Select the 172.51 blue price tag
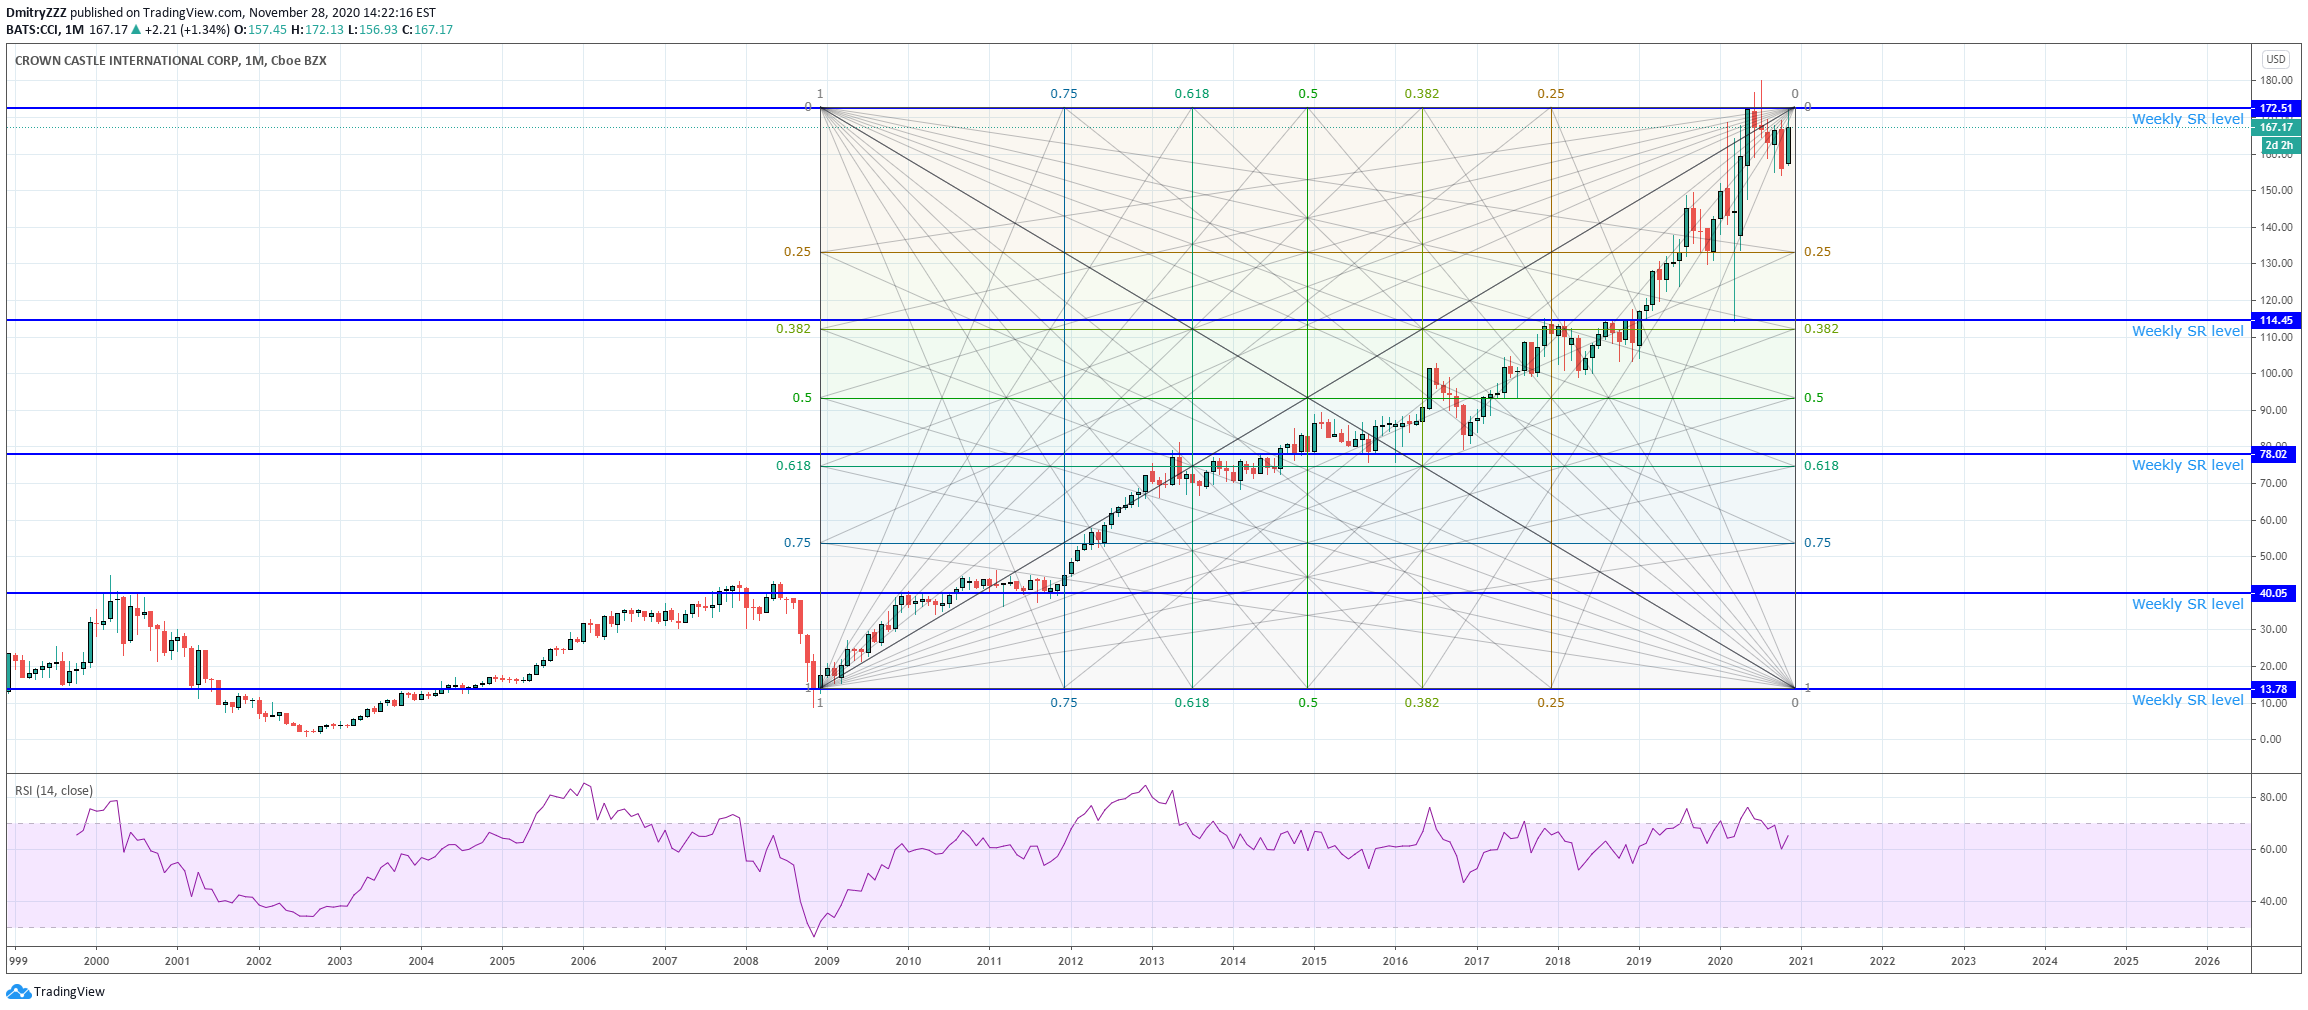This screenshot has width=2308, height=1010. (2276, 108)
